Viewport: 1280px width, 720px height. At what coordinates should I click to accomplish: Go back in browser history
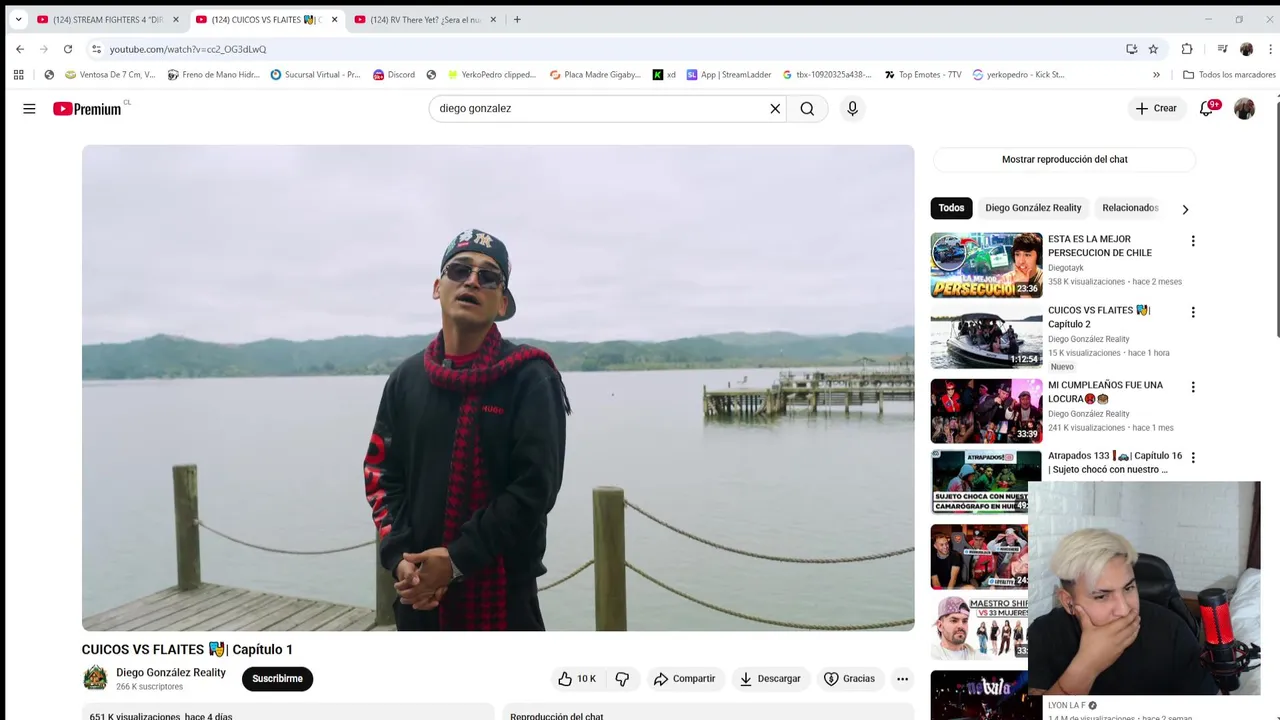coord(20,49)
